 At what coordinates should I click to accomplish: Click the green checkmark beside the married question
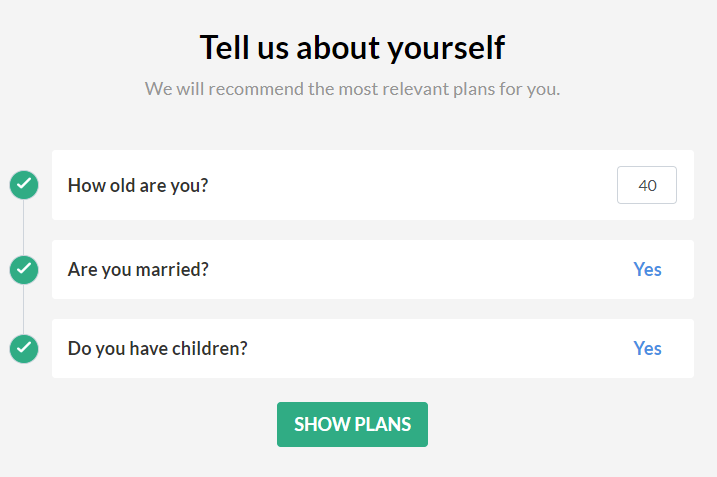pyautogui.click(x=24, y=269)
